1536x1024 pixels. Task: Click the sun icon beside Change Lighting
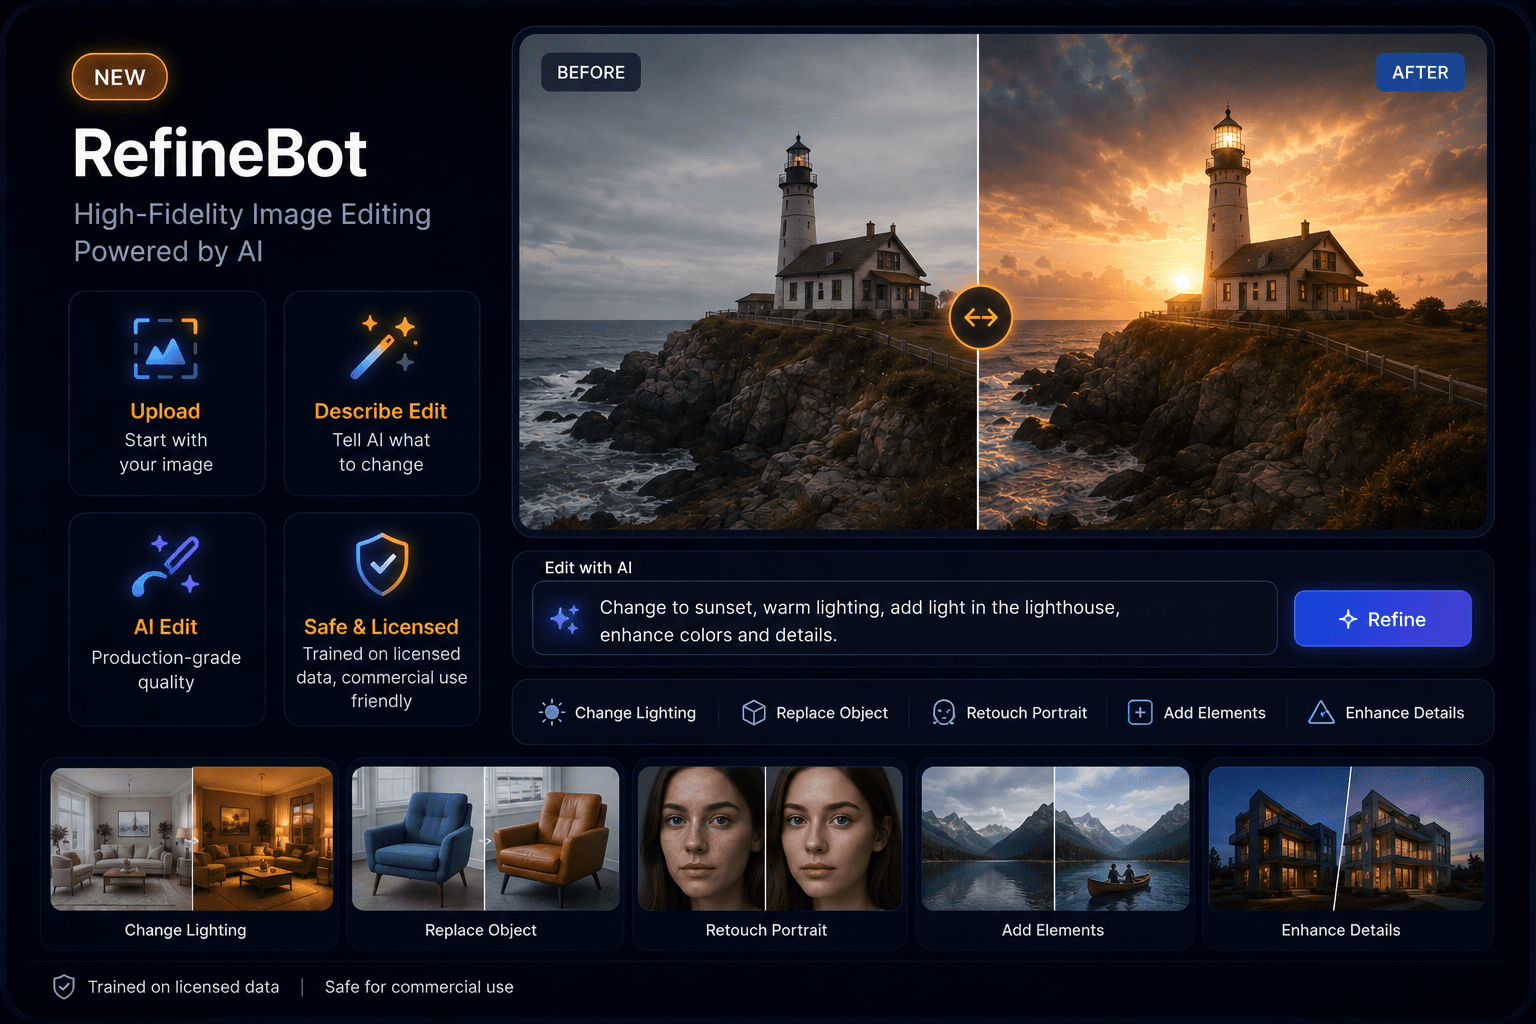pos(552,712)
